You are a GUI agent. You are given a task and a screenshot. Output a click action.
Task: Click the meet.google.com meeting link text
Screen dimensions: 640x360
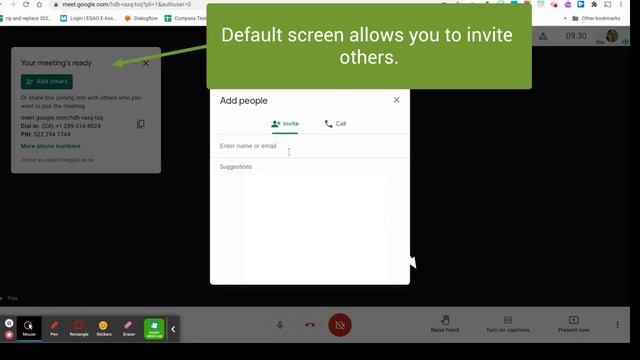pos(62,118)
